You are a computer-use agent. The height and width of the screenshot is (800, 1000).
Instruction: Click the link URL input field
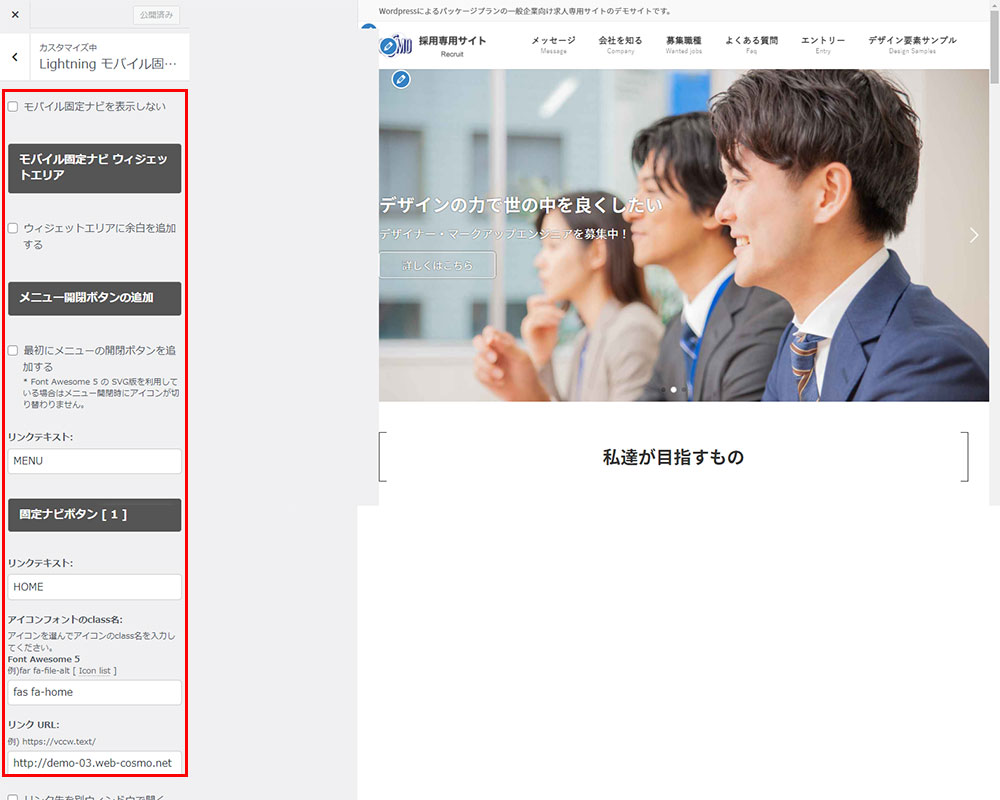point(95,763)
